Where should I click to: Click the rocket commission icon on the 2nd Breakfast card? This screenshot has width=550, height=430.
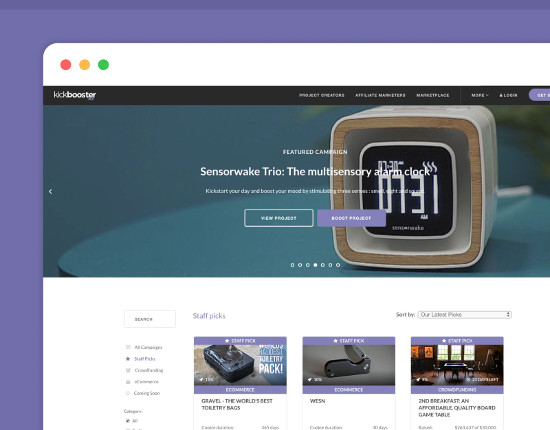(x=418, y=379)
